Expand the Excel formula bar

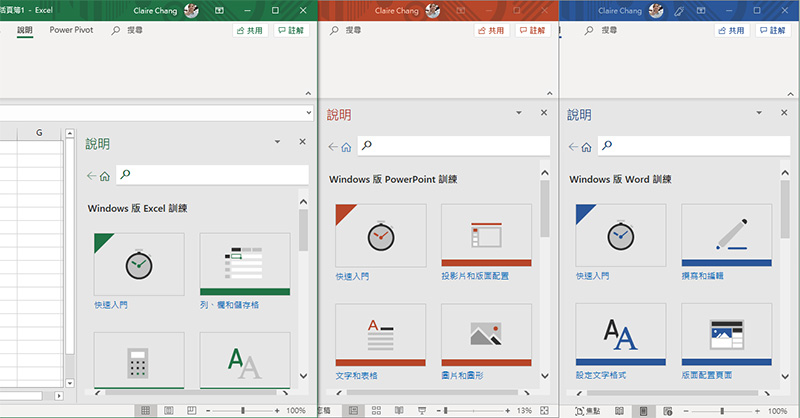pos(308,112)
